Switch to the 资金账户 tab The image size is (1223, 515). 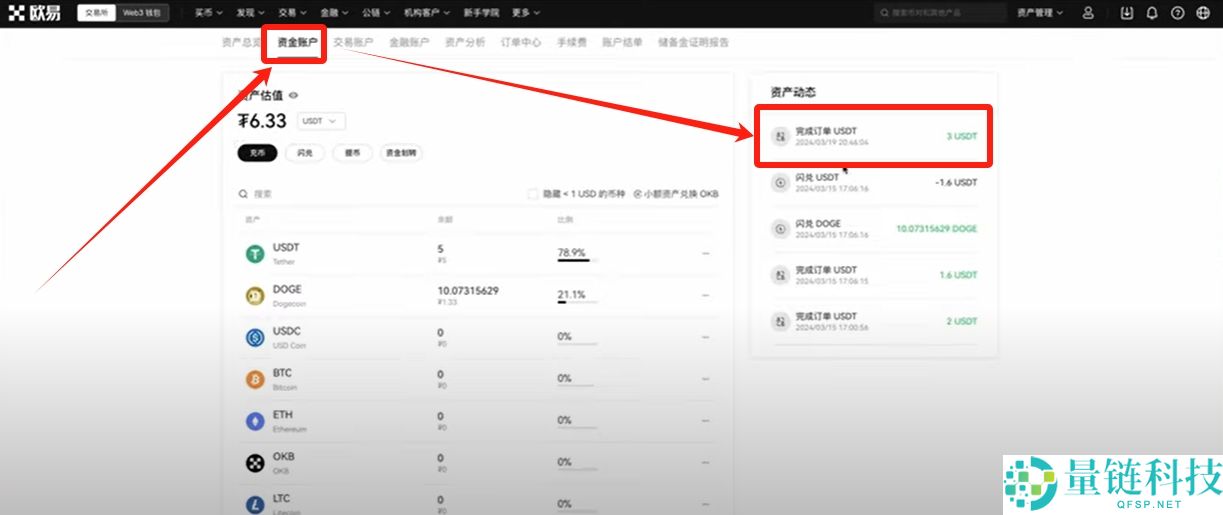pyautogui.click(x=297, y=43)
